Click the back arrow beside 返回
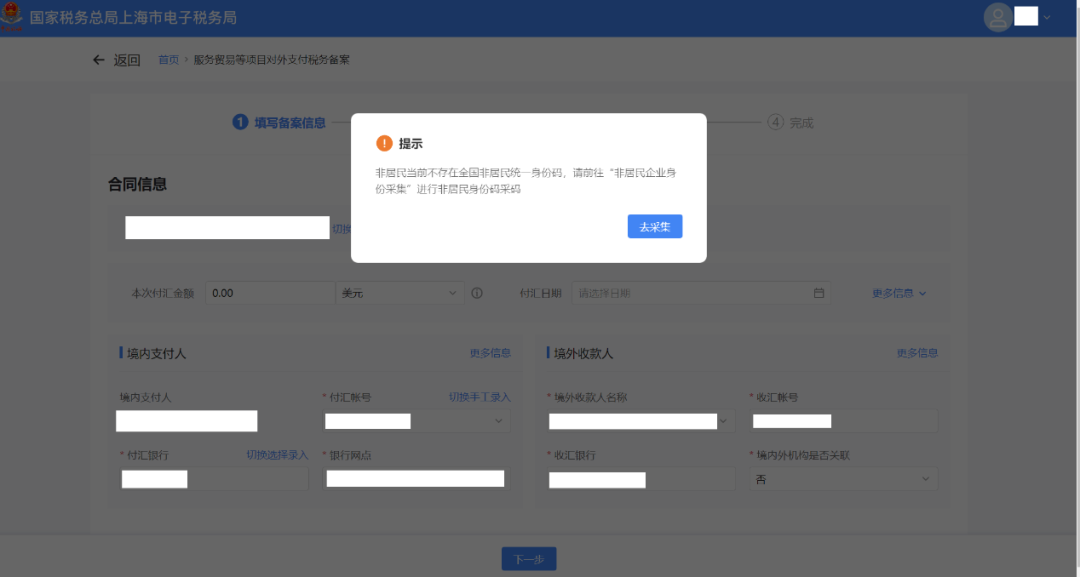 (97, 59)
